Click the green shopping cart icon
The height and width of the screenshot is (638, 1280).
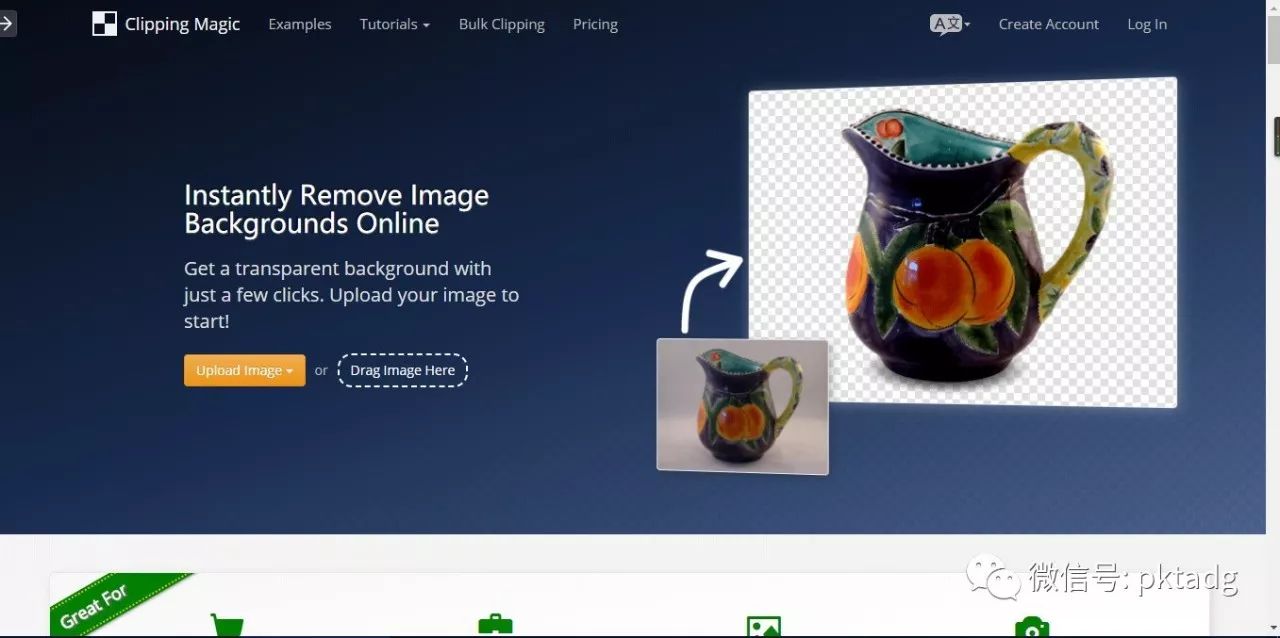point(227,627)
